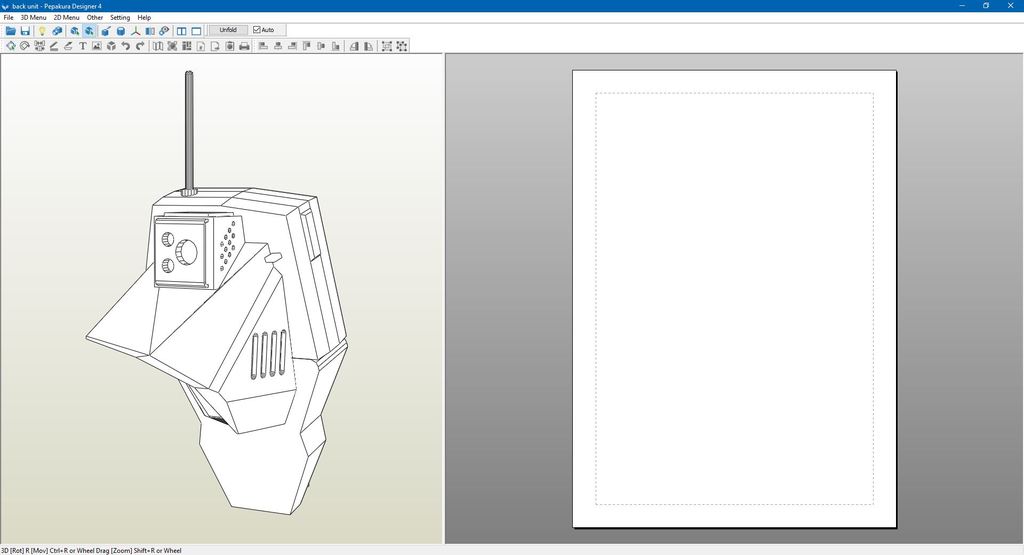Open the 3D Menu
This screenshot has height=555, width=1024.
tap(33, 18)
